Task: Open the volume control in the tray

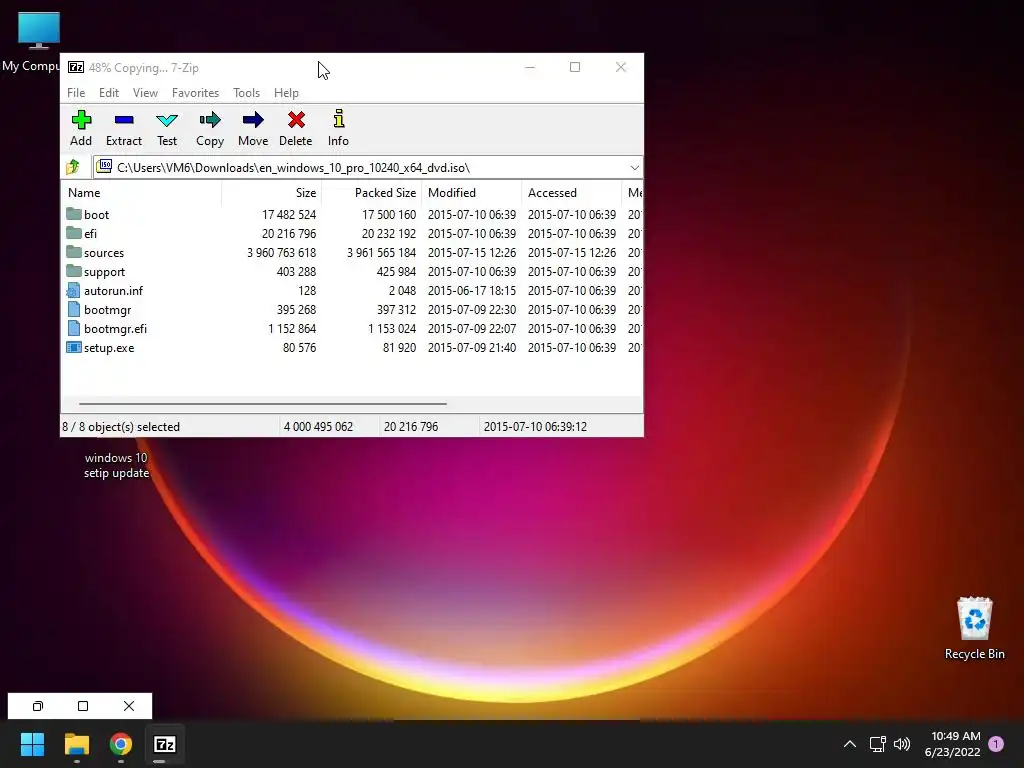Action: pos(902,744)
